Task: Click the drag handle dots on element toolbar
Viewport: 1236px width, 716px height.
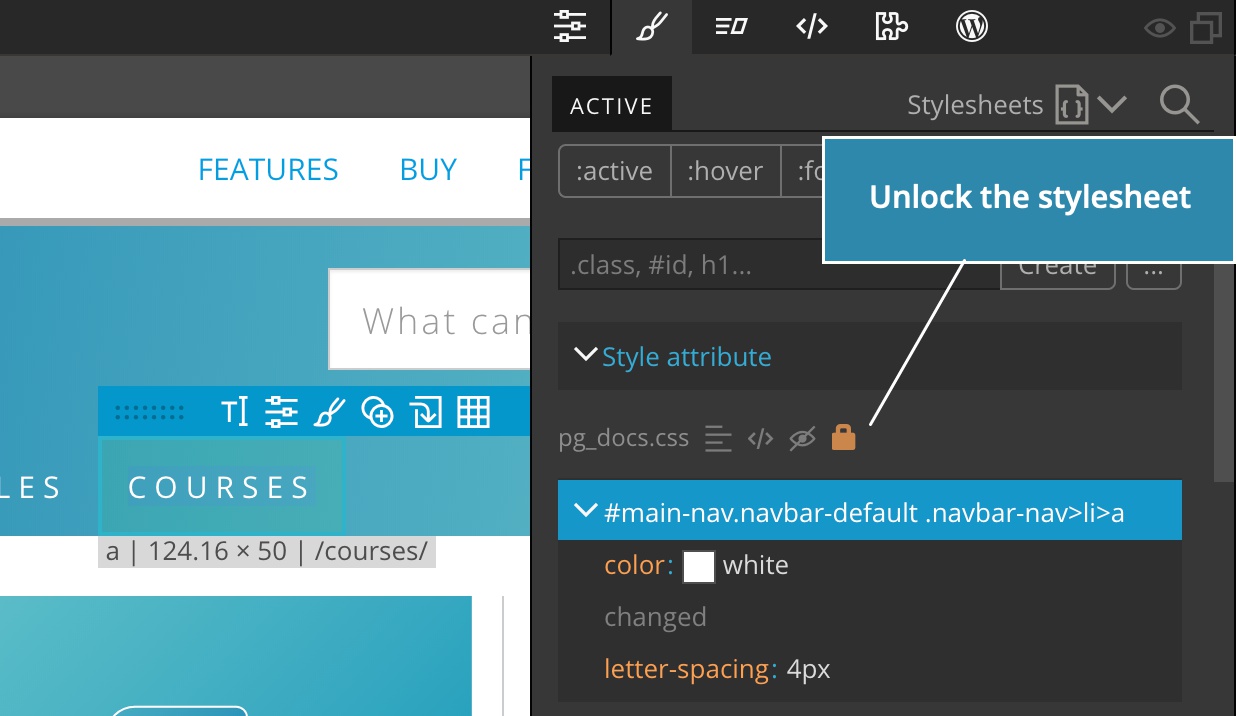Action: click(150, 412)
